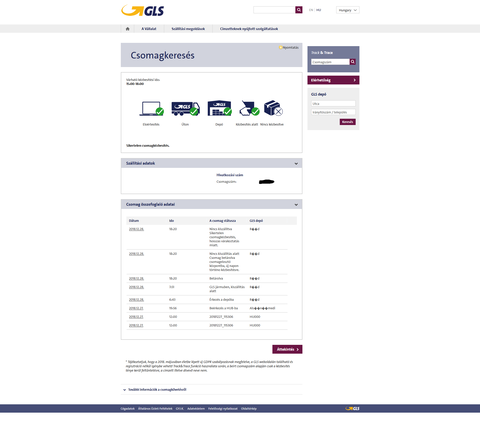
Task: Collapse the Szállítási adatok section chevron
Action: click(296, 164)
